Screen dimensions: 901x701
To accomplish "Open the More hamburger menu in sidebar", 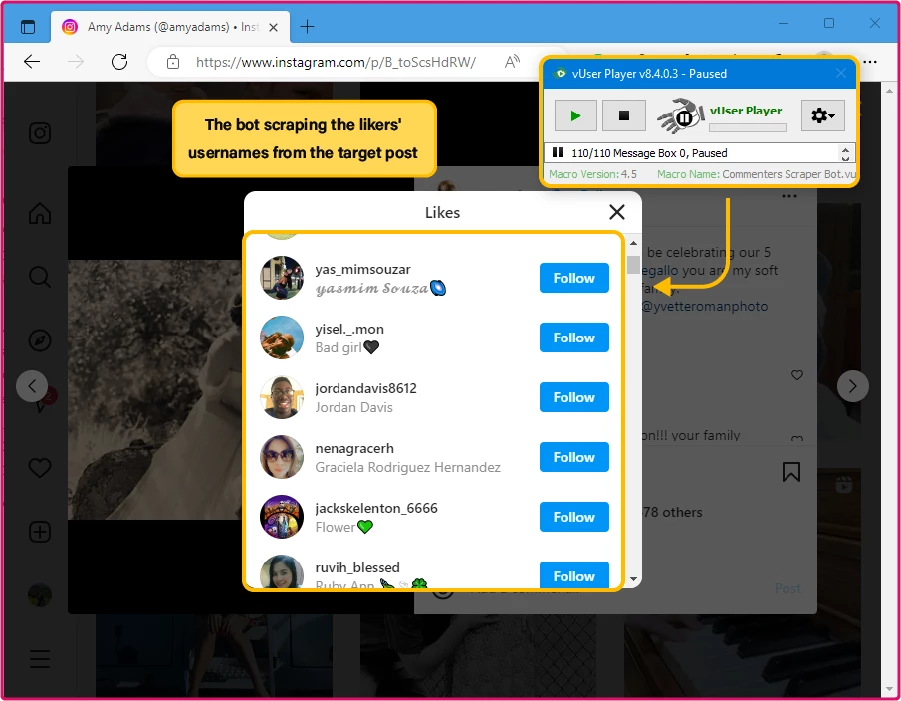I will (40, 658).
